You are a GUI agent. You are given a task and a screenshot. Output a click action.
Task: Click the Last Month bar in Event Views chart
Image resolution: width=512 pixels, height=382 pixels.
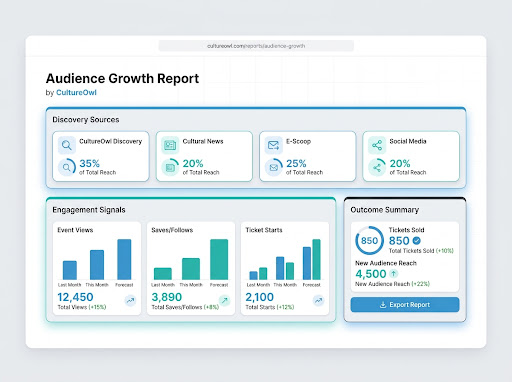coord(70,270)
